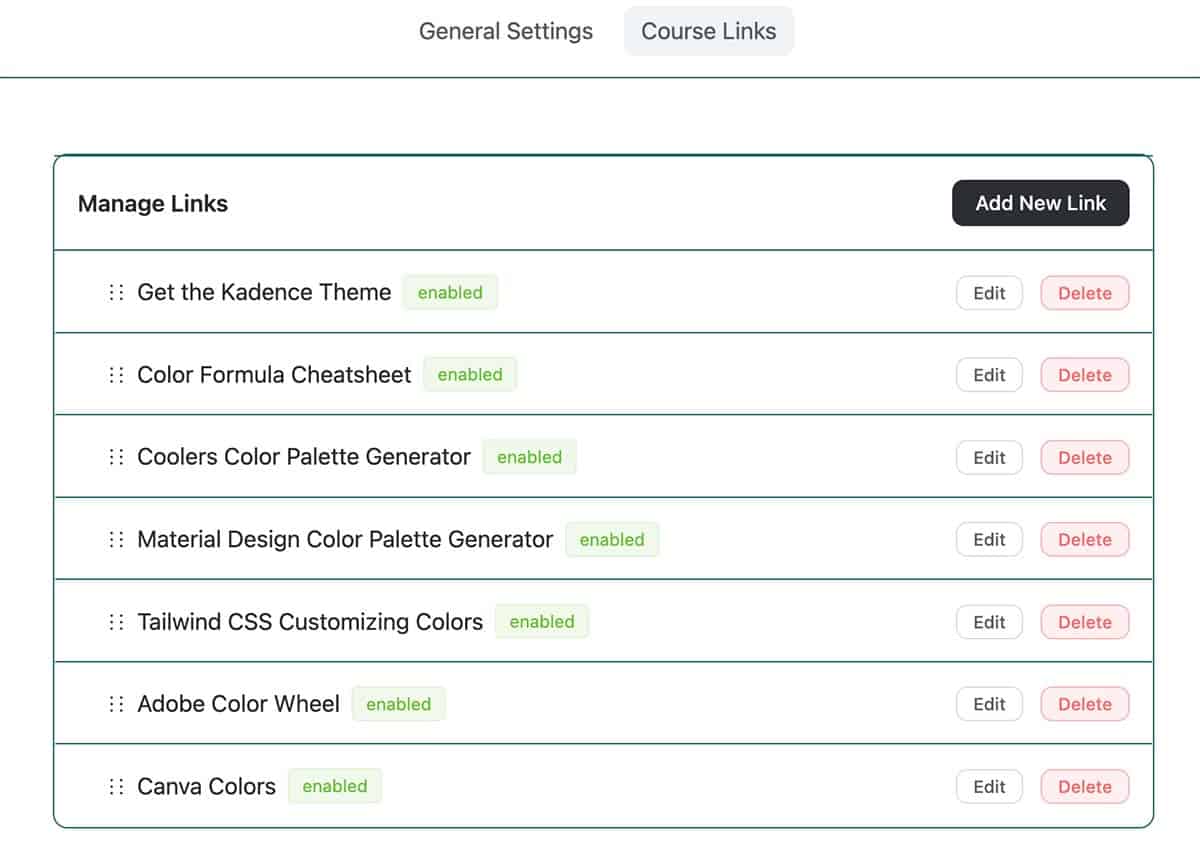Click enabled badge on Adobe Color Wheel
The image size is (1200, 864).
tap(398, 704)
